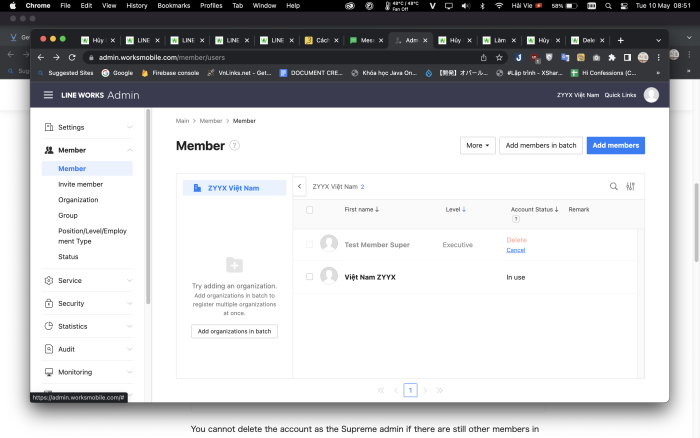Open the Apple menu

click(12, 6)
